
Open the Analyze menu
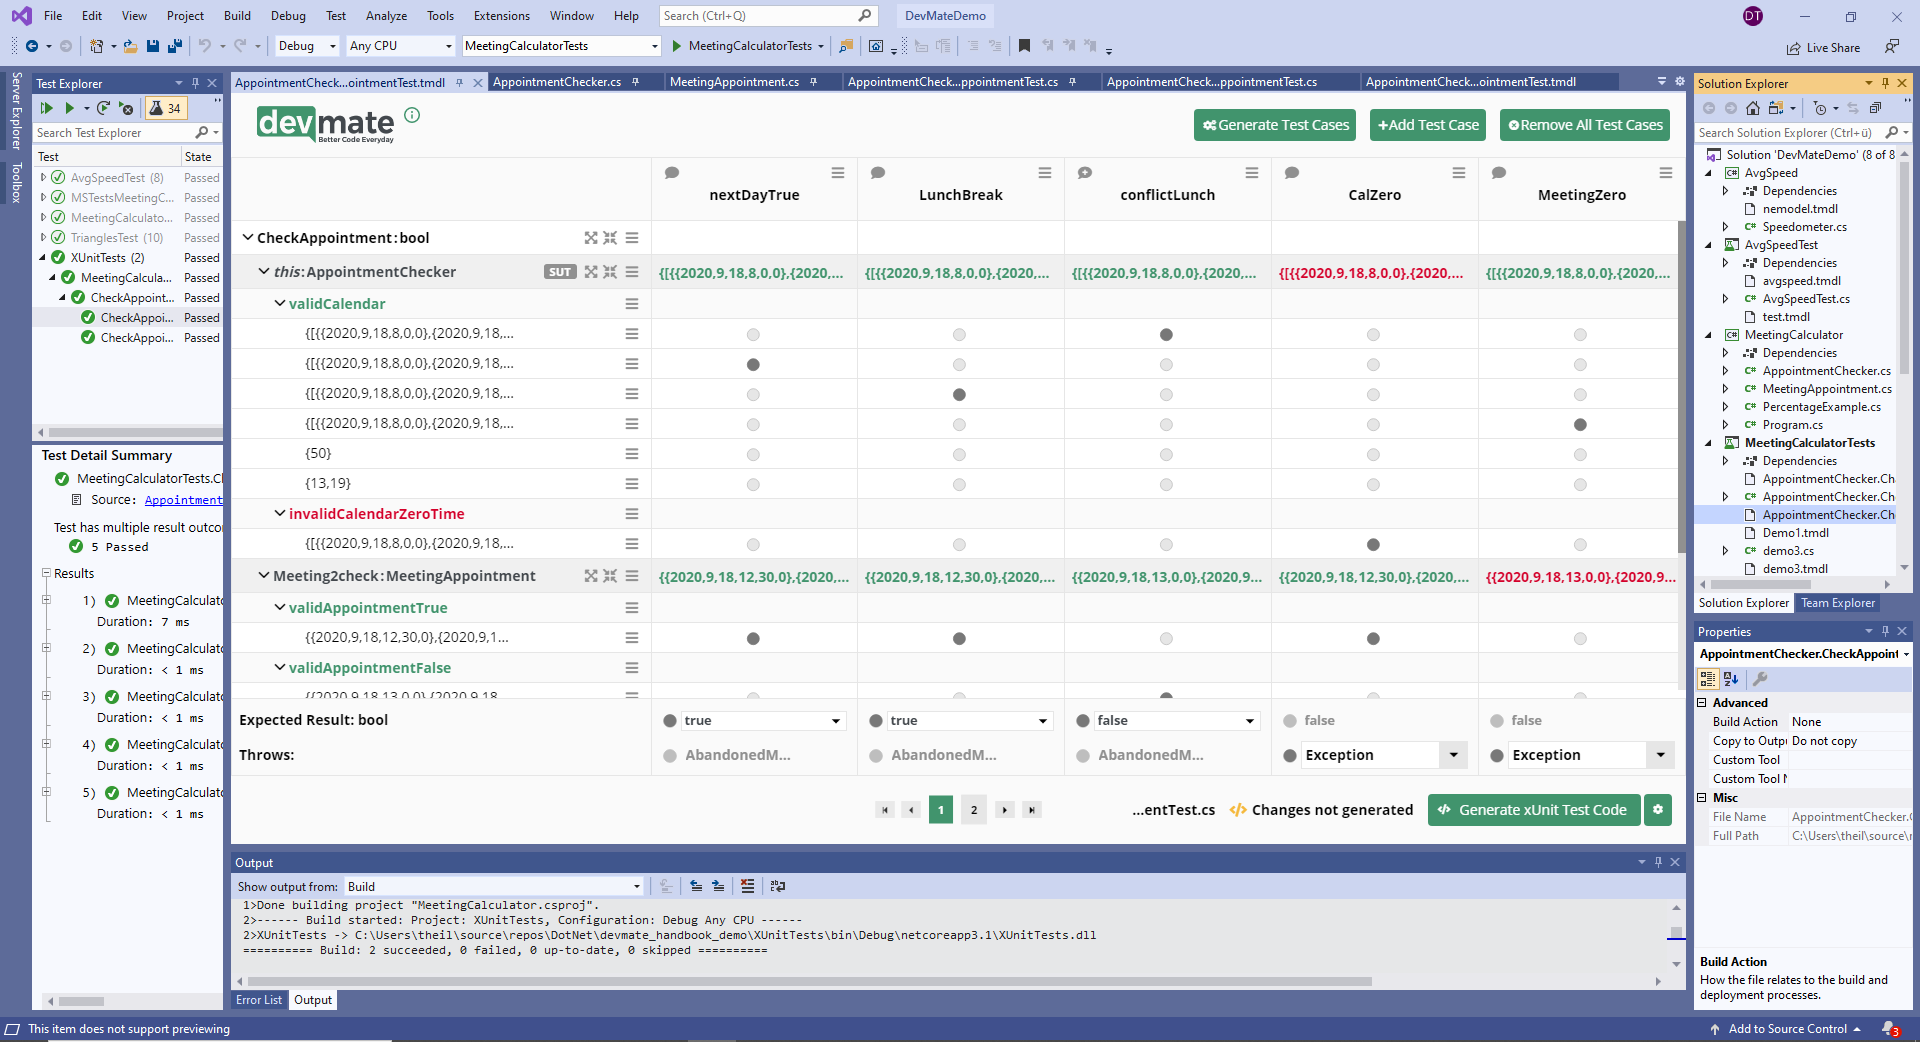386,16
